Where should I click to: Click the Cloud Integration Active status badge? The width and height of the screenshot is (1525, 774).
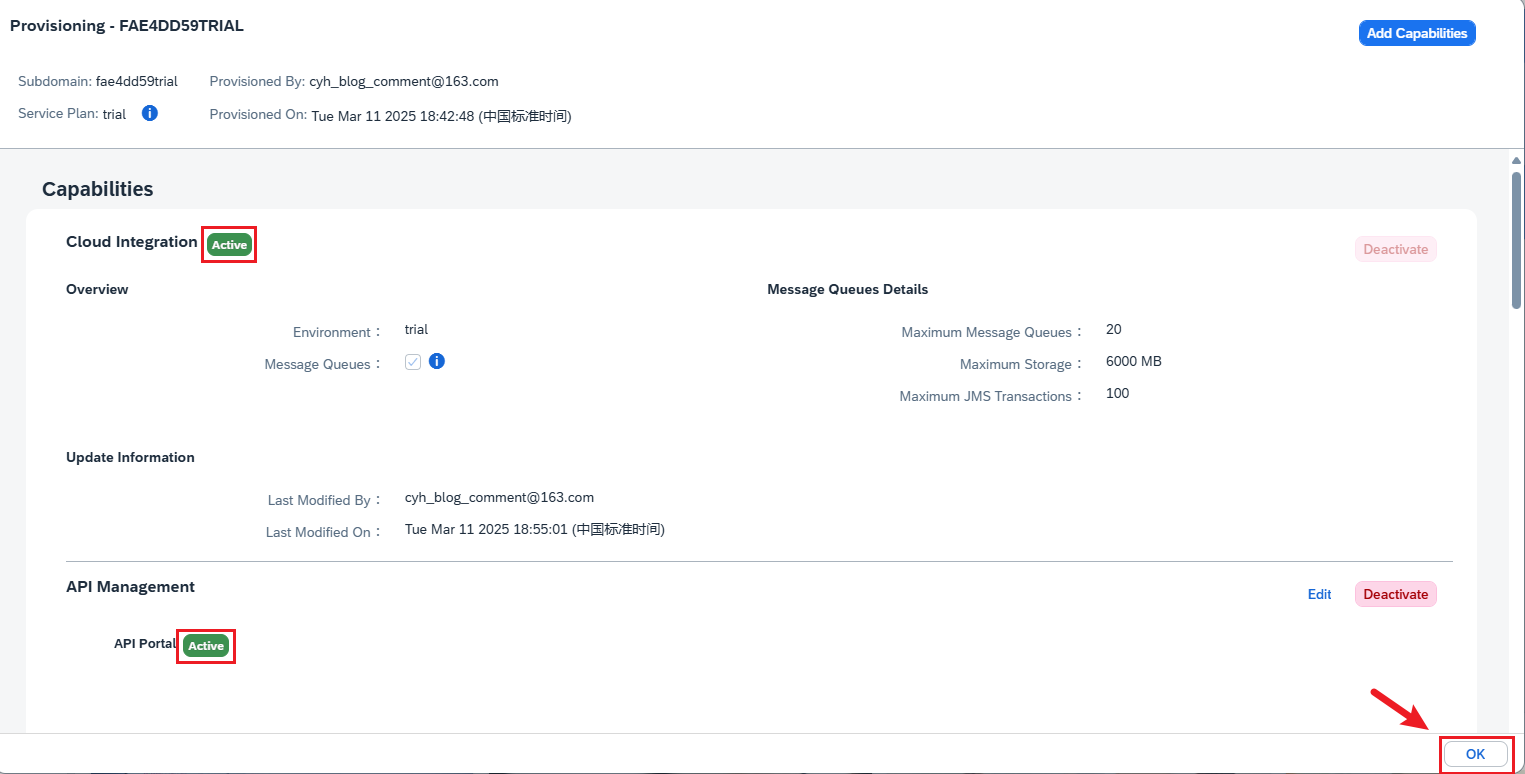pos(229,245)
